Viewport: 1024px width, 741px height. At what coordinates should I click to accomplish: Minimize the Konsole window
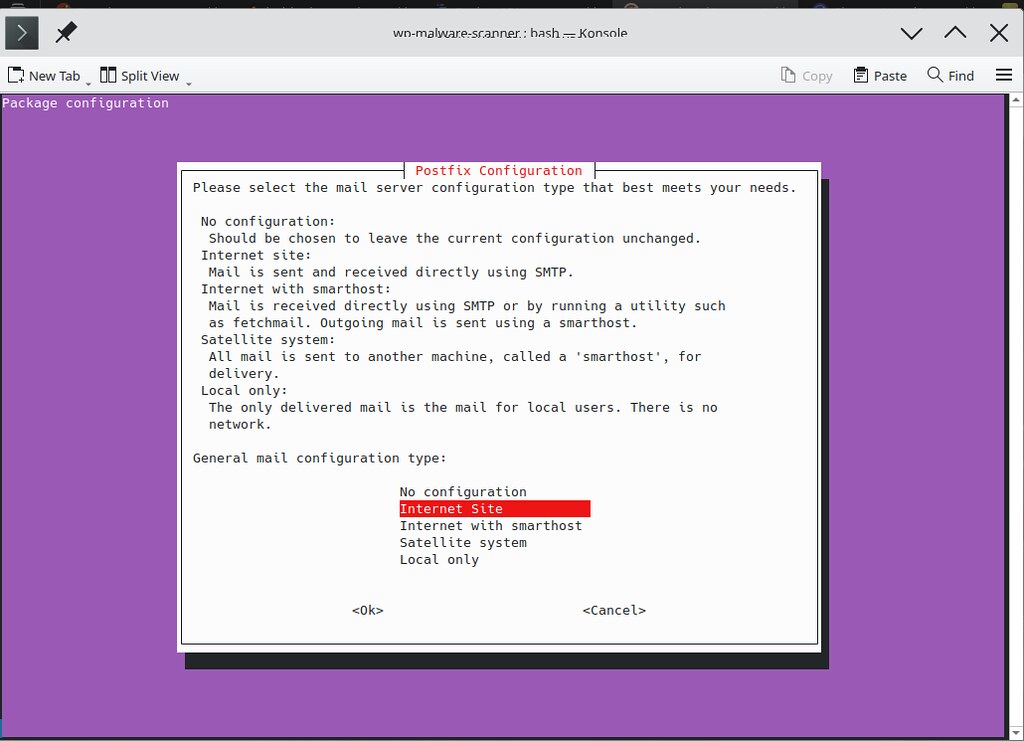pos(911,33)
